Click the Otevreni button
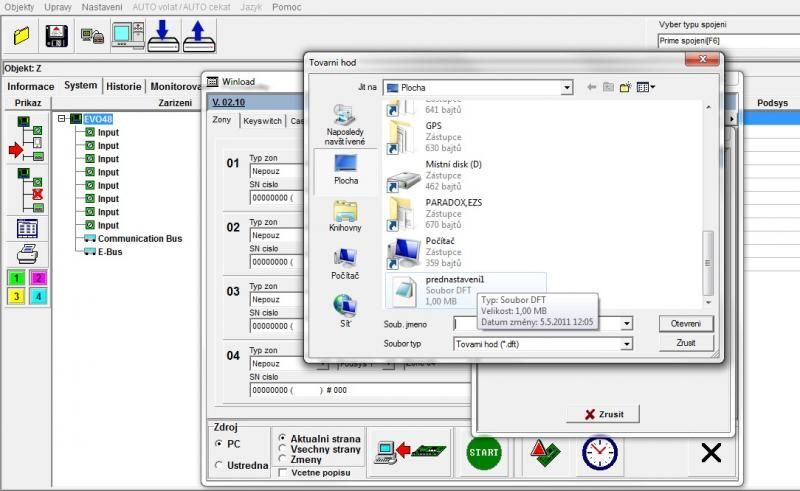The image size is (800, 491). click(x=685, y=324)
